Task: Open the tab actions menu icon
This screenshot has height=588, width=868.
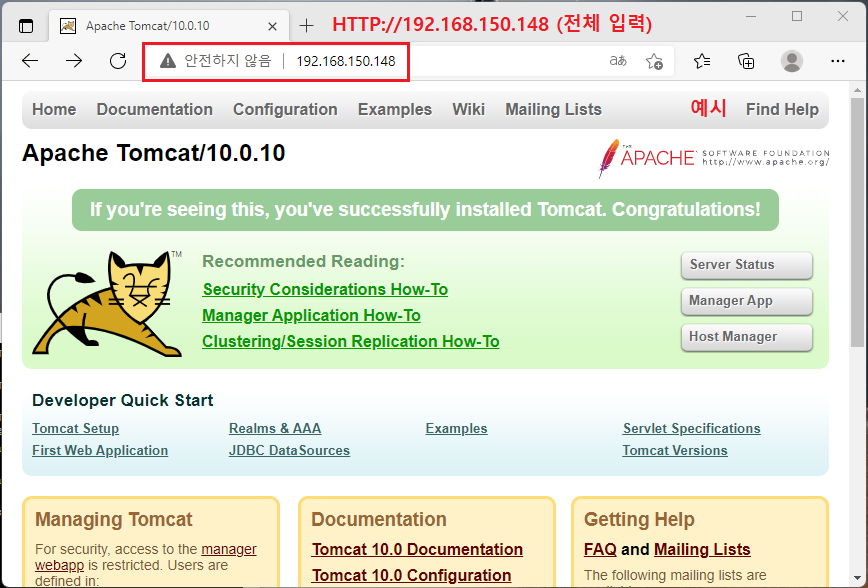Action: (x=26, y=25)
